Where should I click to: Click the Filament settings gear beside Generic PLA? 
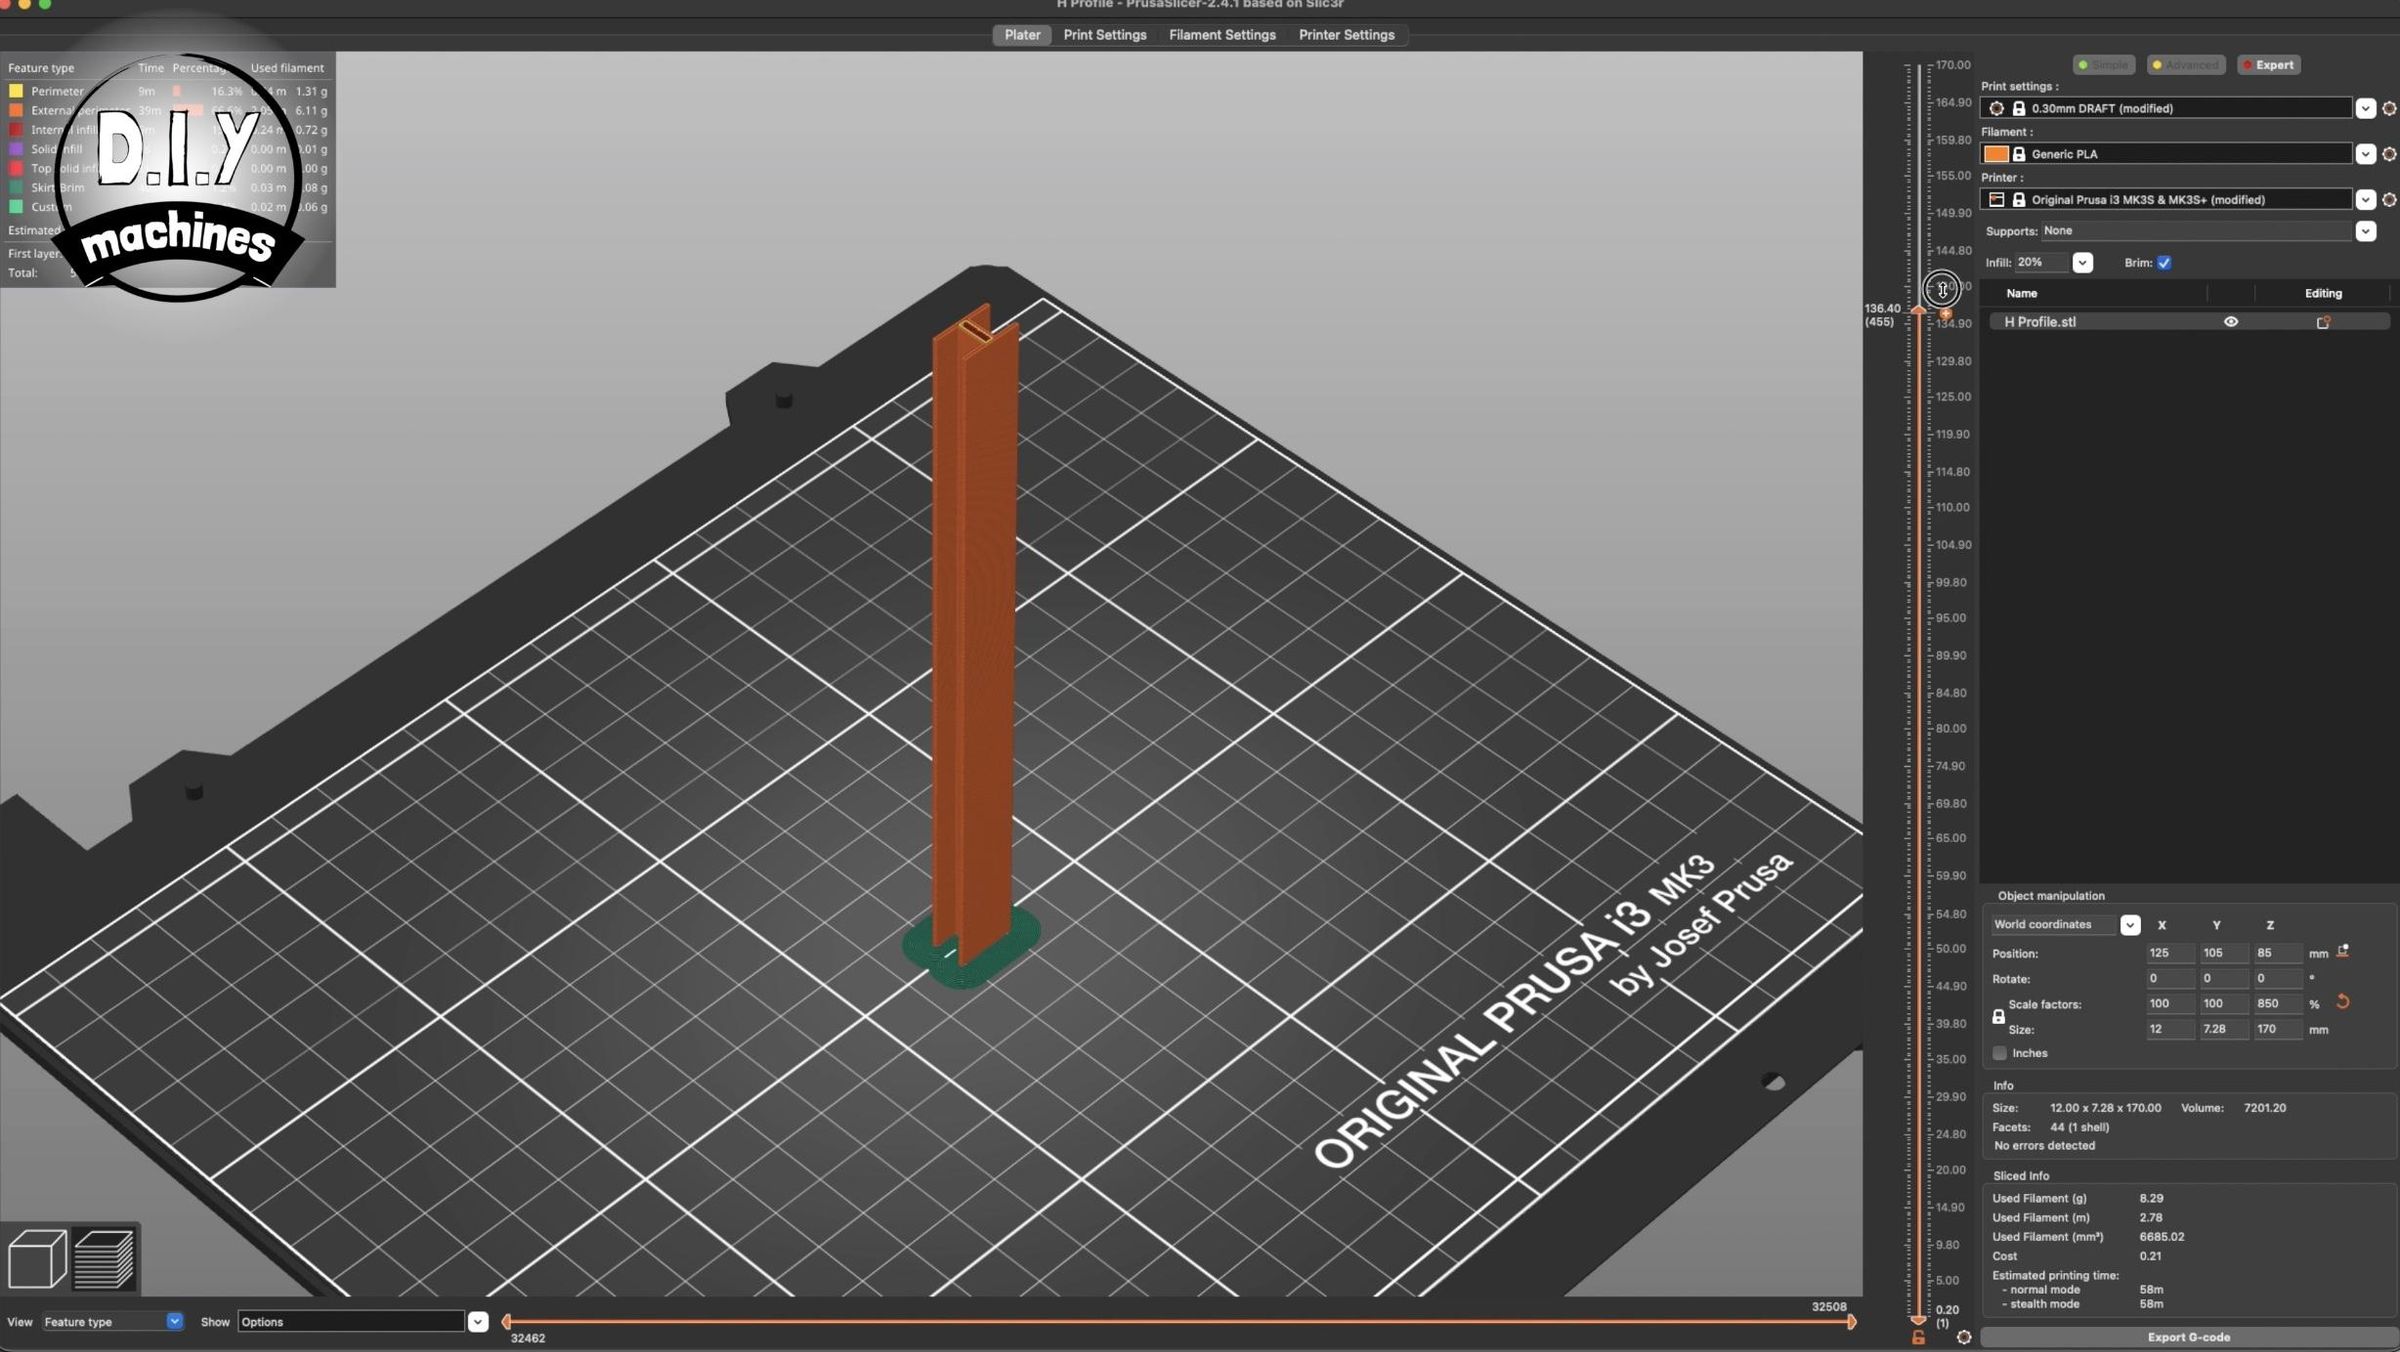pos(2389,154)
